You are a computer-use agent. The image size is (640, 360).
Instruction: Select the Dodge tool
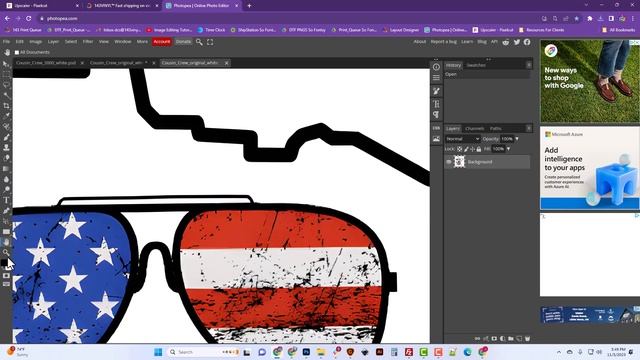[6, 189]
